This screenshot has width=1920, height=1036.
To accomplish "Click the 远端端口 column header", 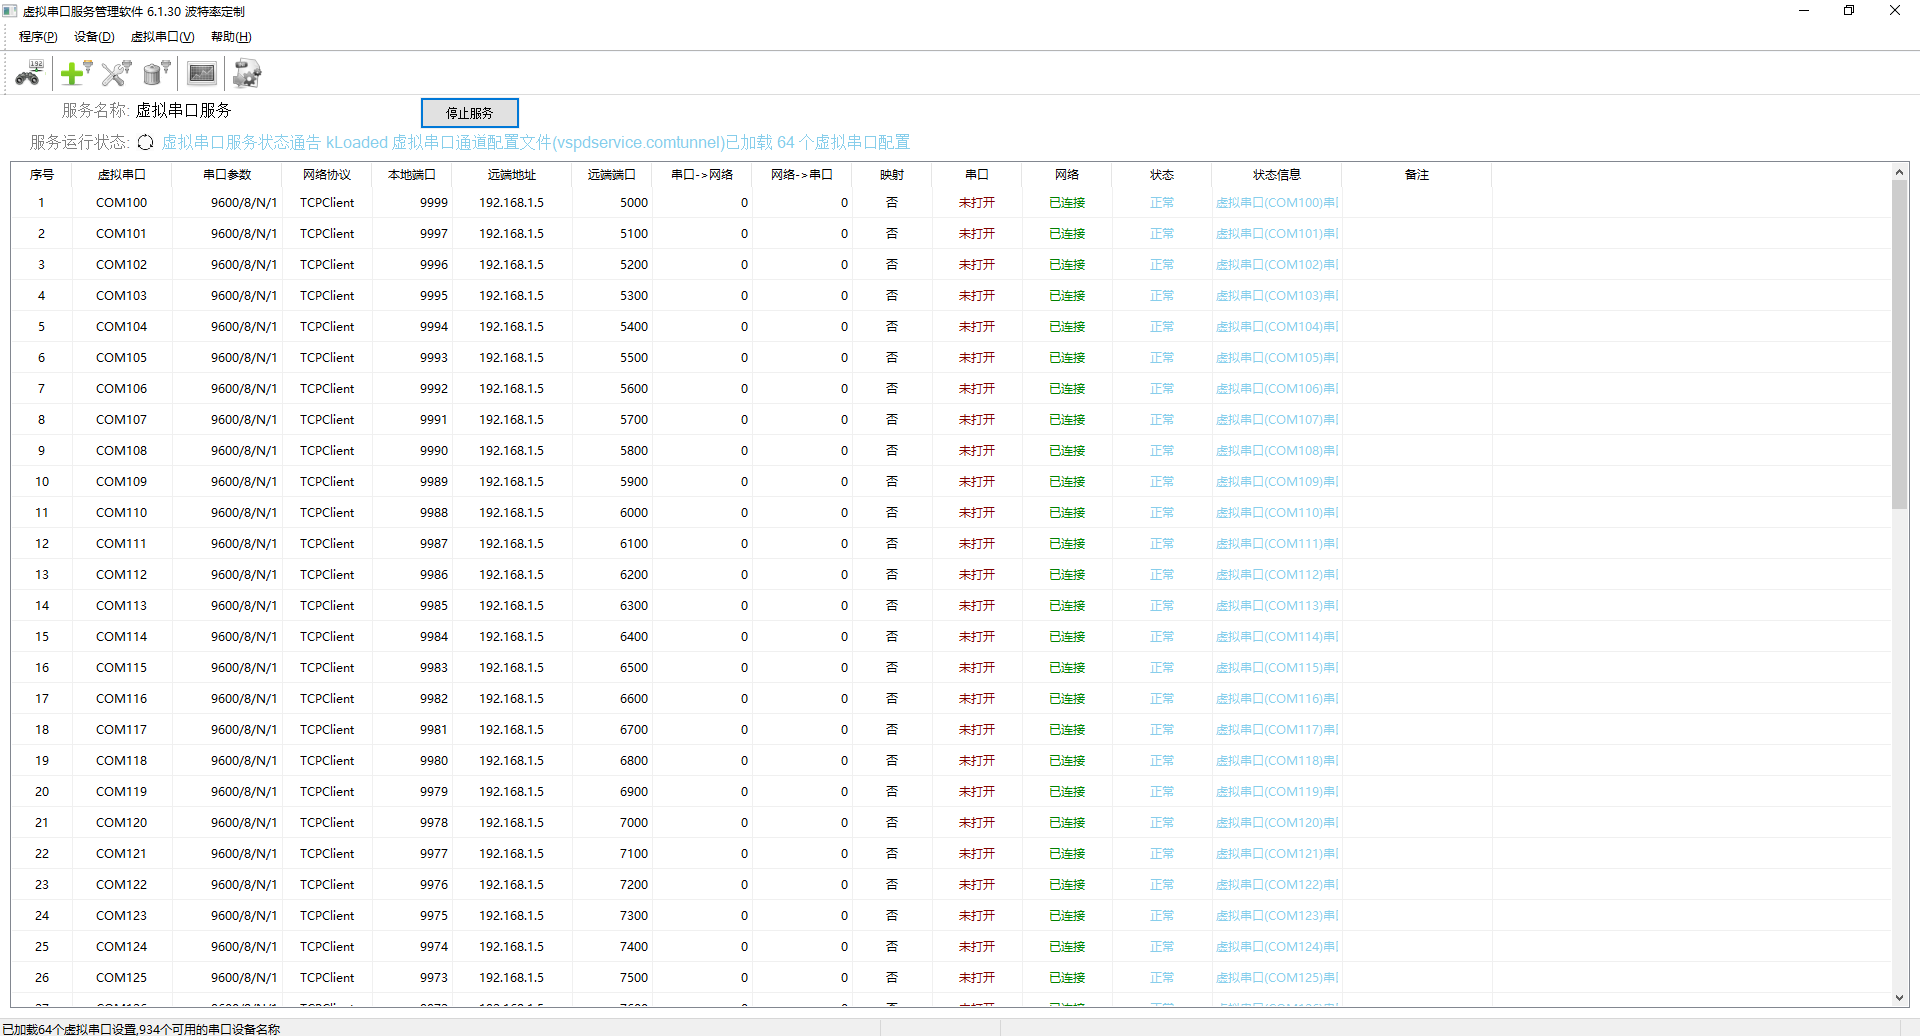I will pyautogui.click(x=611, y=175).
